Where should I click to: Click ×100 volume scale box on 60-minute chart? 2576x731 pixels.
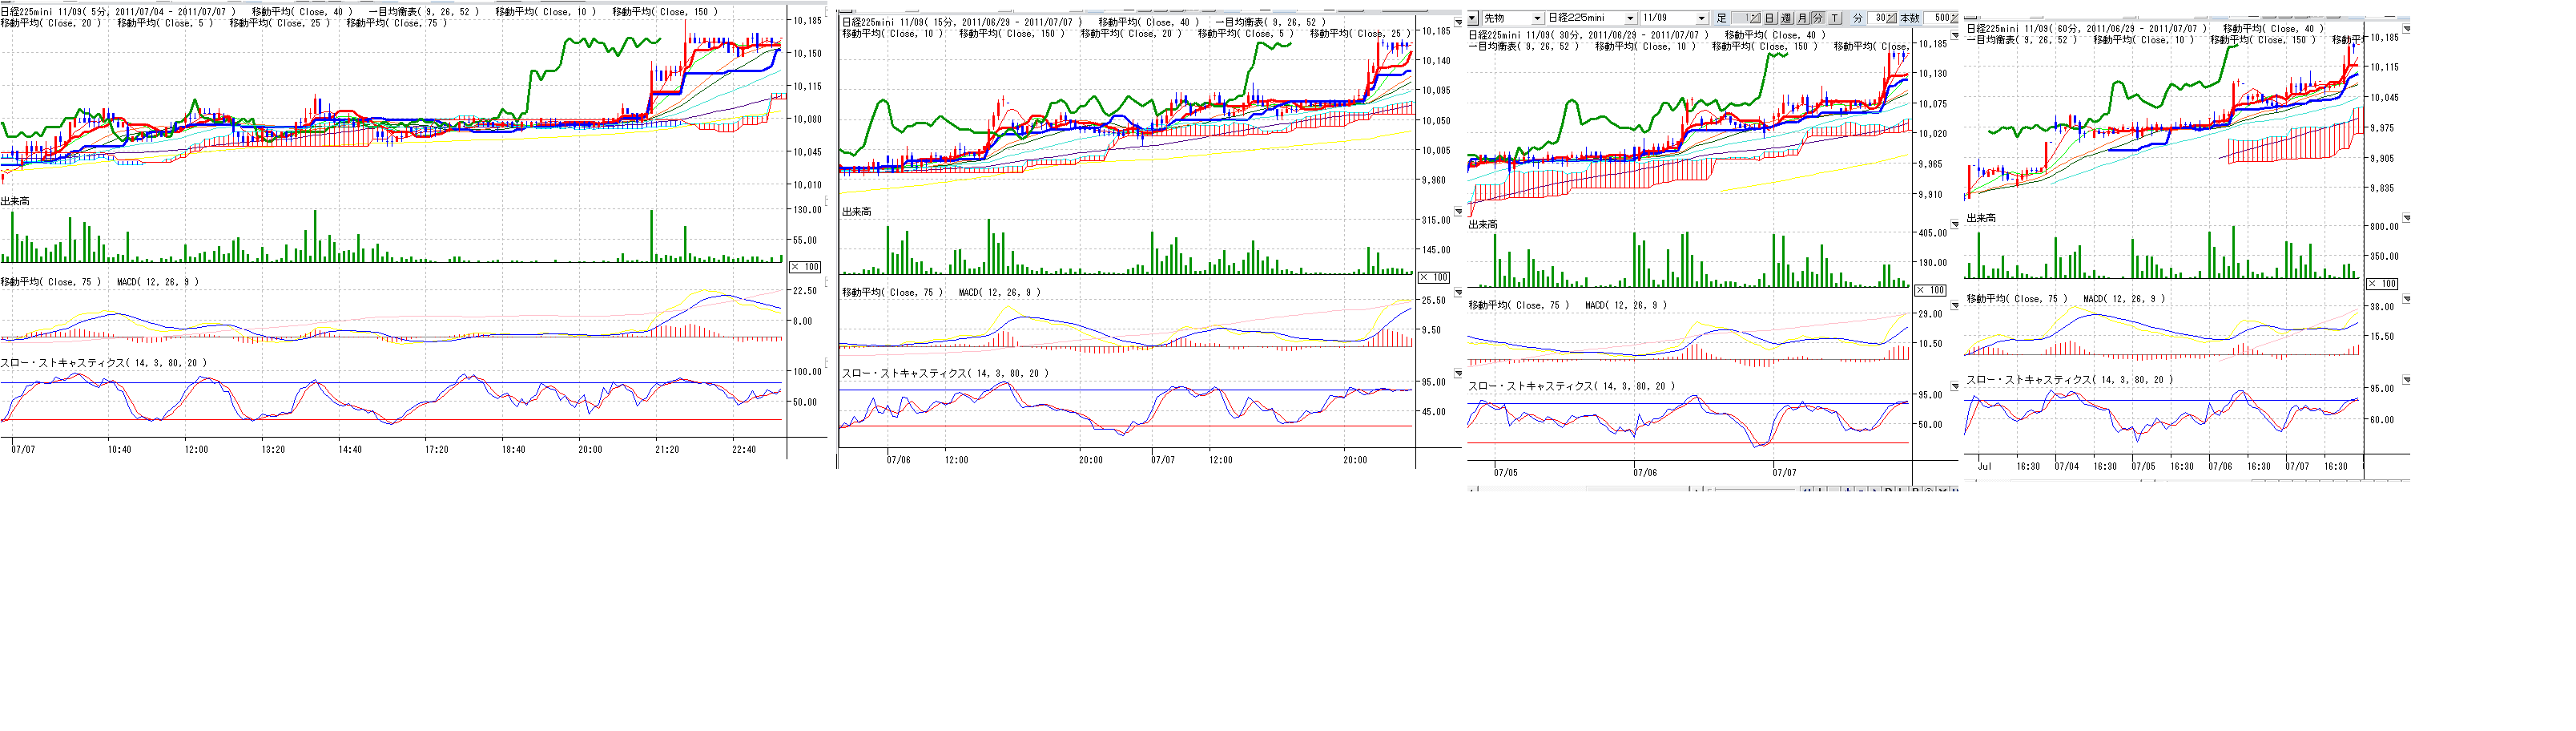pyautogui.click(x=2381, y=284)
